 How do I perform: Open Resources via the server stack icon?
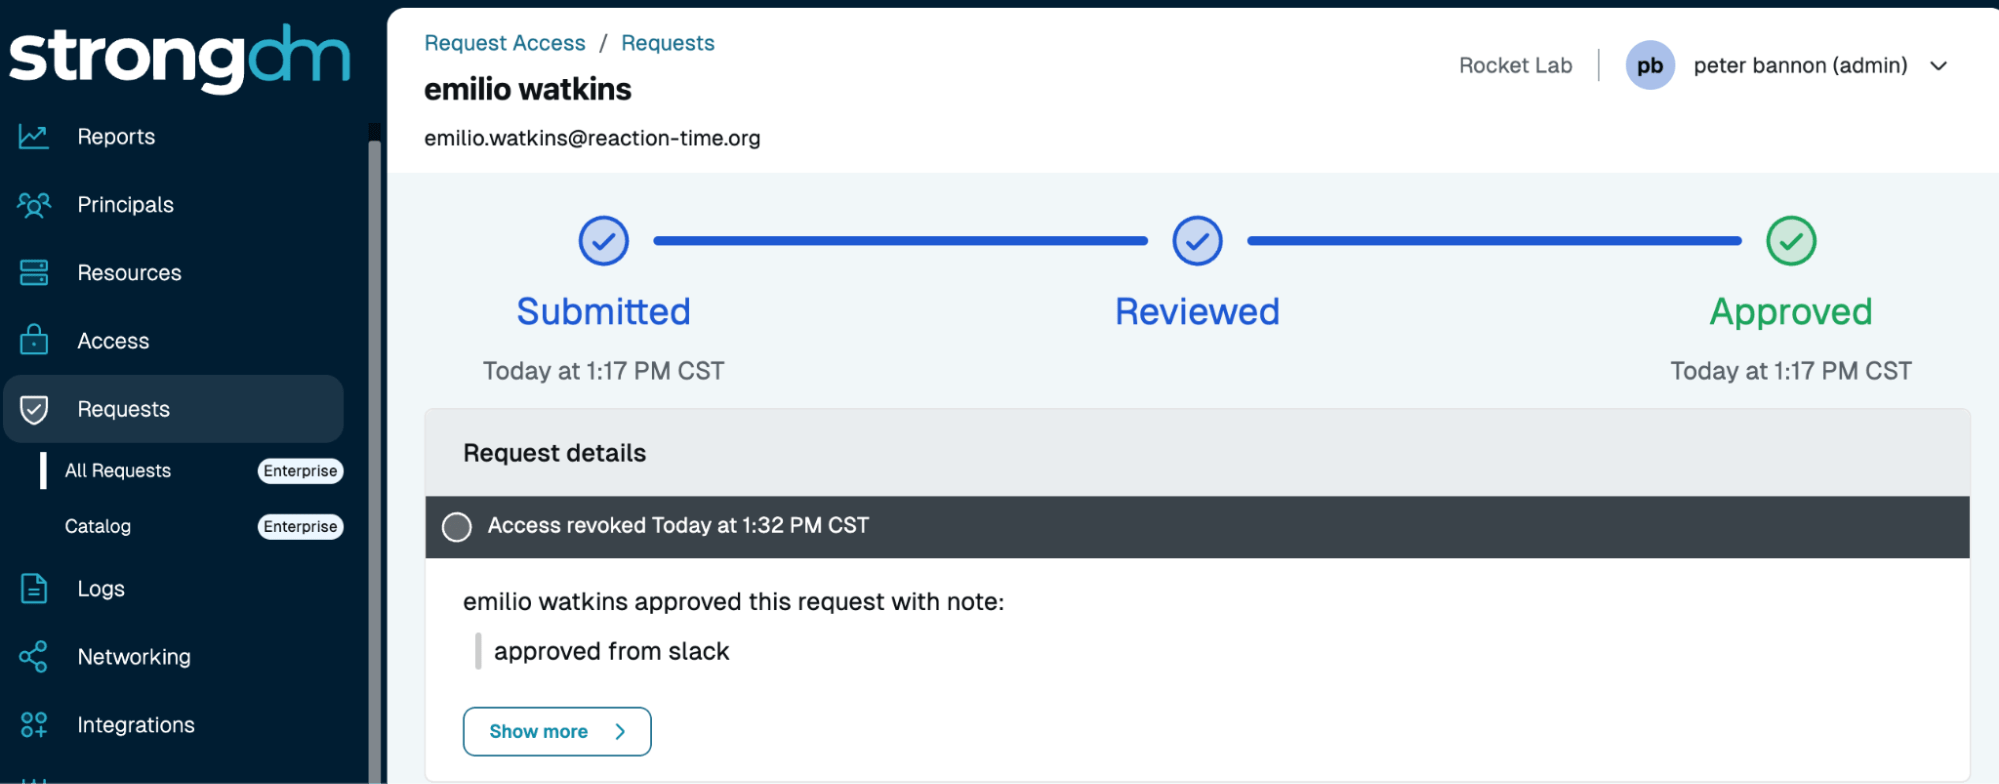point(33,272)
